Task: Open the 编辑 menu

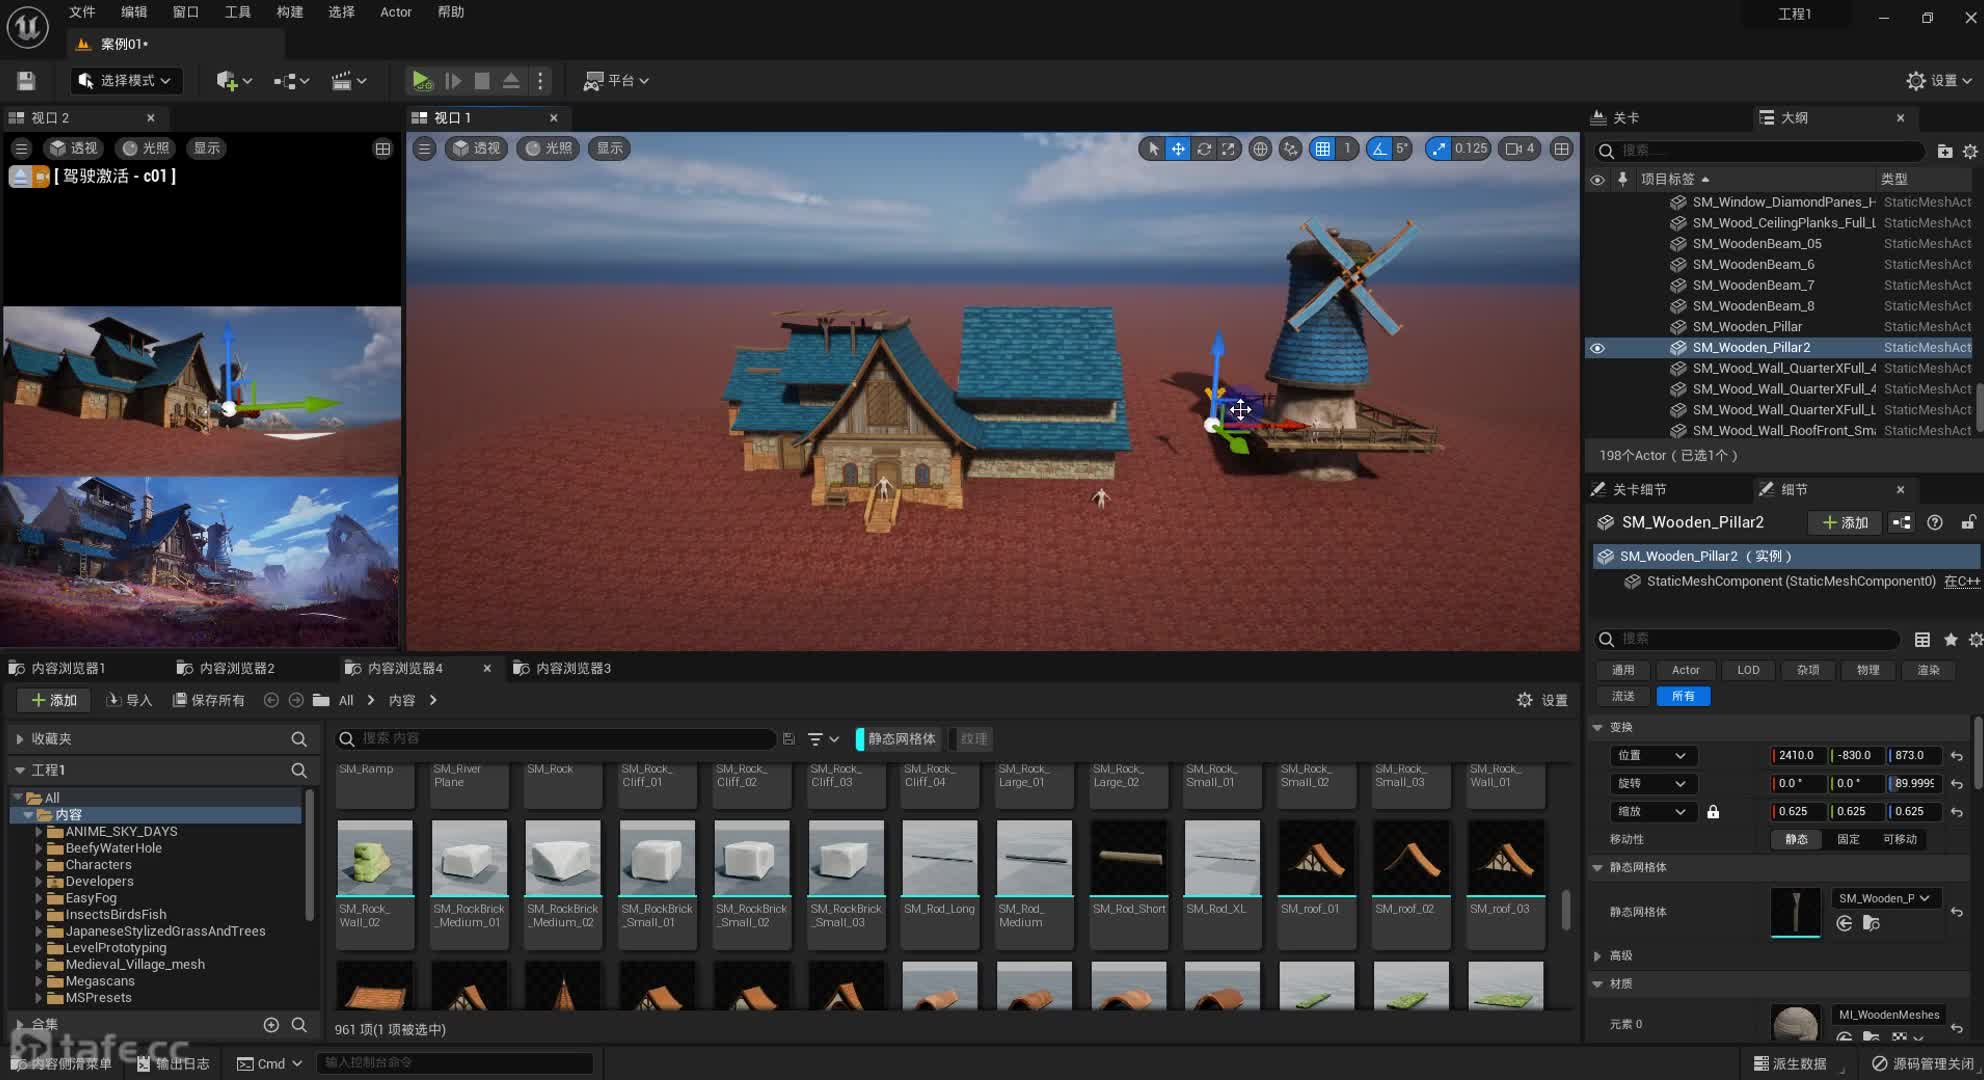Action: click(x=134, y=12)
